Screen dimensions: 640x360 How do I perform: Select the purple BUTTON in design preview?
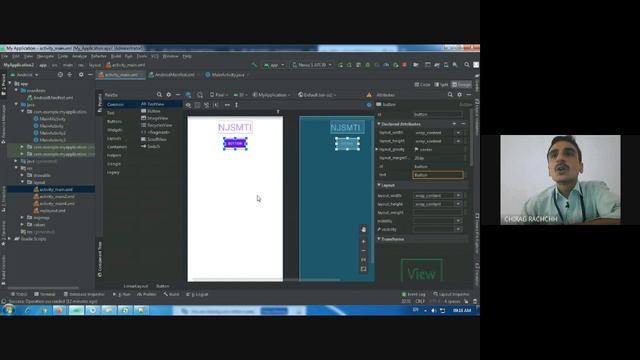(x=235, y=144)
